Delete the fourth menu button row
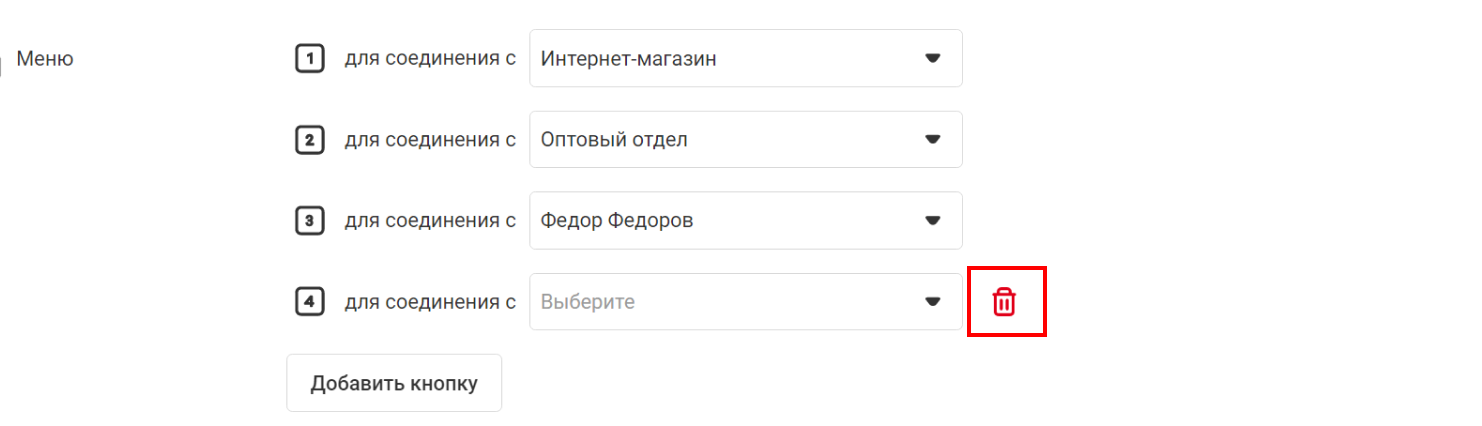Image resolution: width=1482 pixels, height=426 pixels. click(x=1004, y=302)
